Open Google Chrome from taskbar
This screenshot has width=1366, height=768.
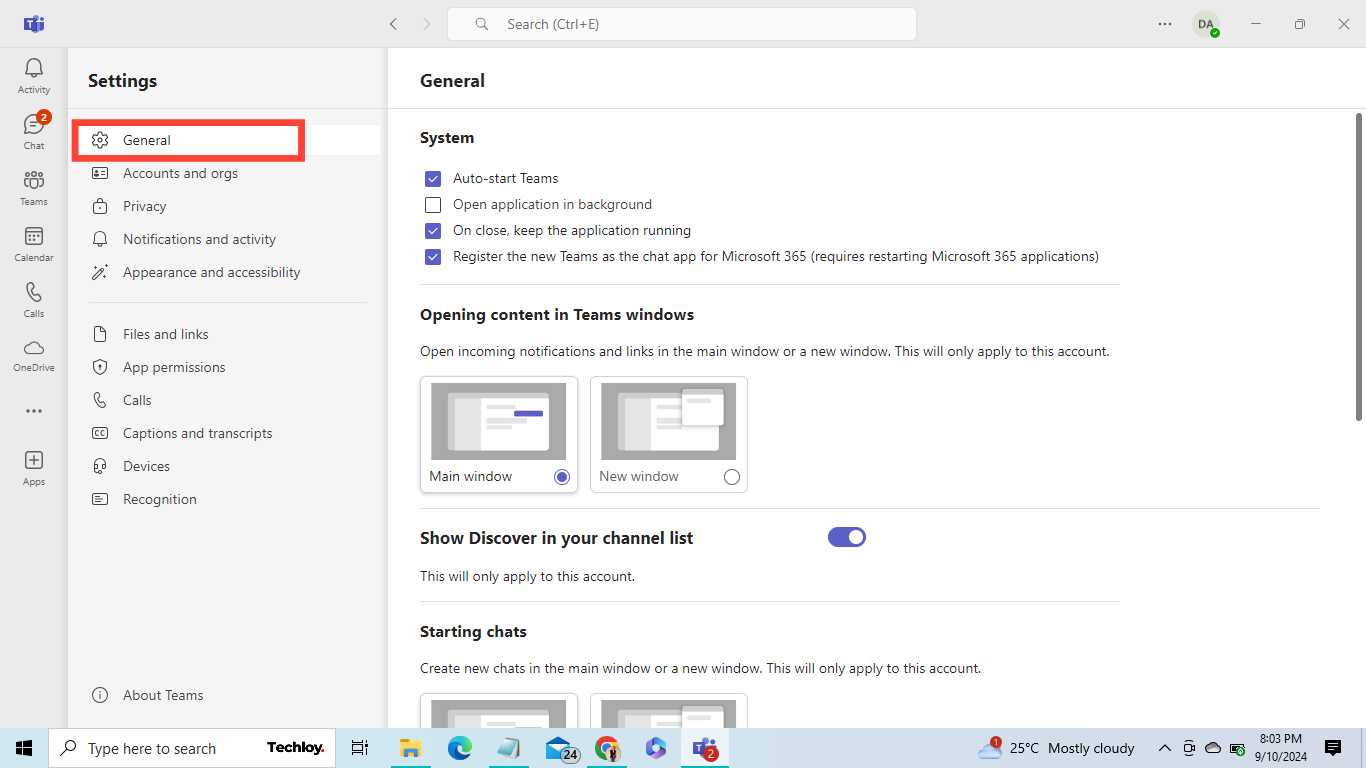pyautogui.click(x=607, y=748)
